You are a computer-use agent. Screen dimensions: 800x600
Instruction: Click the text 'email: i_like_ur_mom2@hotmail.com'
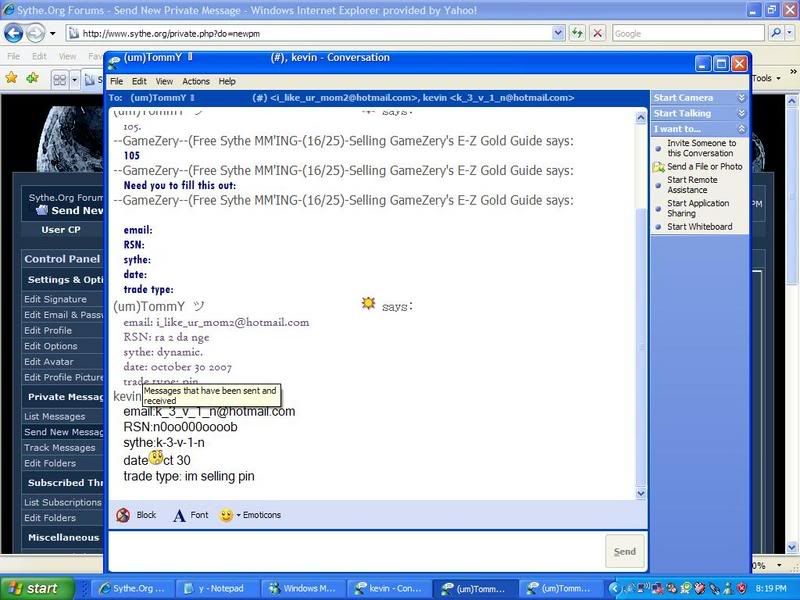(216, 322)
